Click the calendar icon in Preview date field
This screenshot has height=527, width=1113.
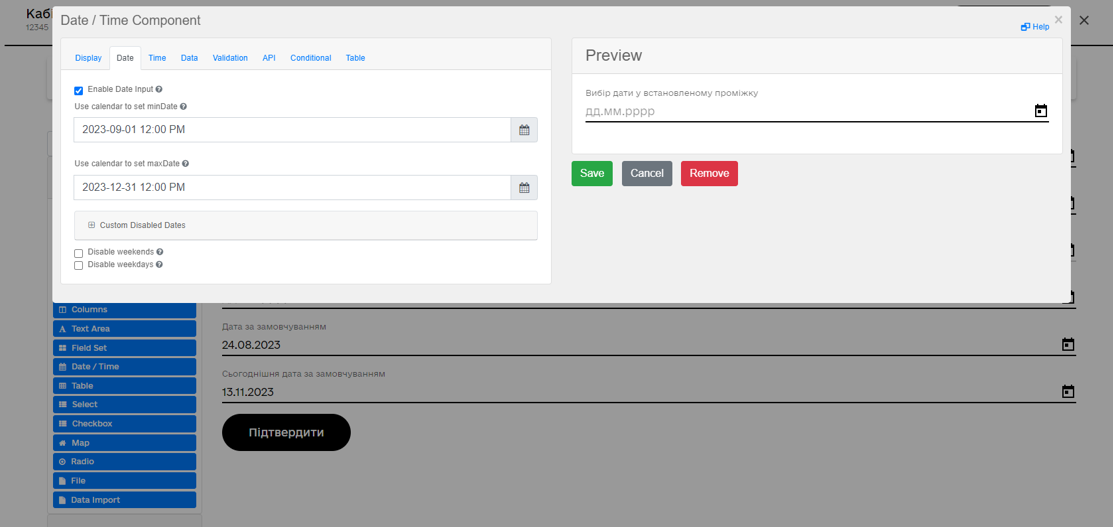1040,111
